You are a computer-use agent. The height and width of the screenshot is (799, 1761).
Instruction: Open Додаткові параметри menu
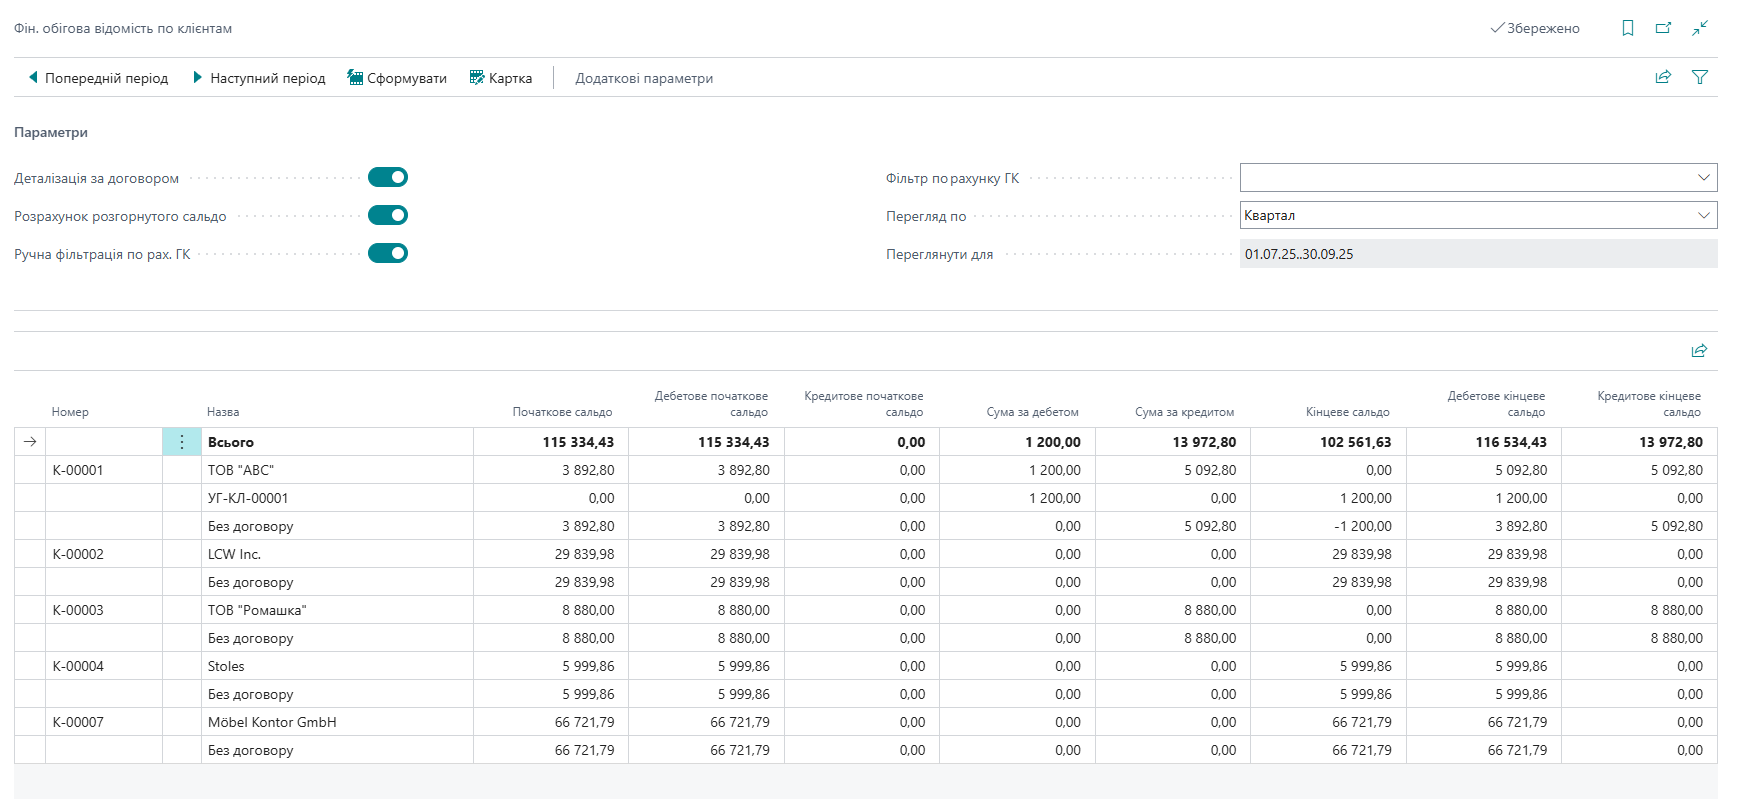644,78
